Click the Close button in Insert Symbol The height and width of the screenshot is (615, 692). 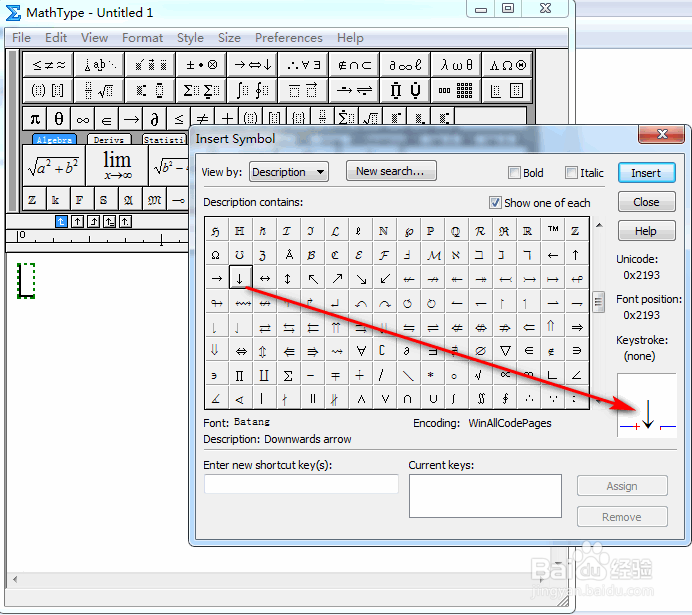647,202
